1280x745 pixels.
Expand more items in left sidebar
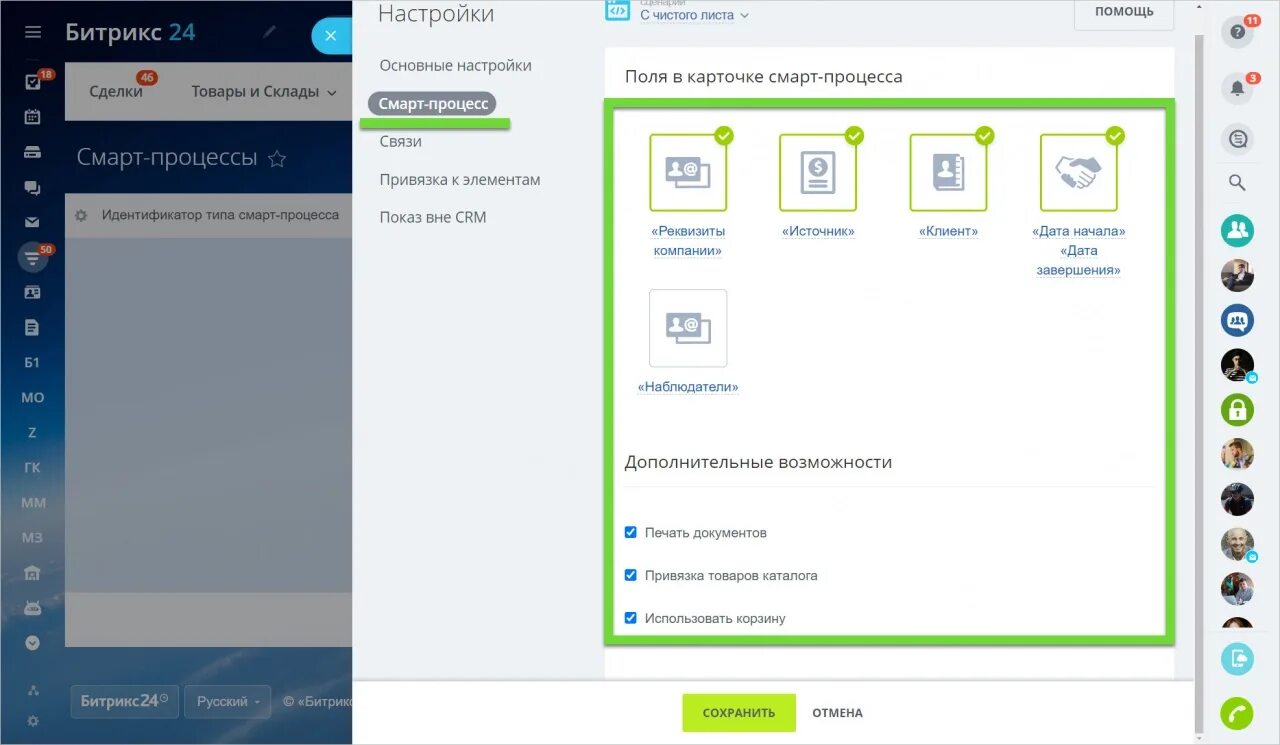click(x=32, y=643)
